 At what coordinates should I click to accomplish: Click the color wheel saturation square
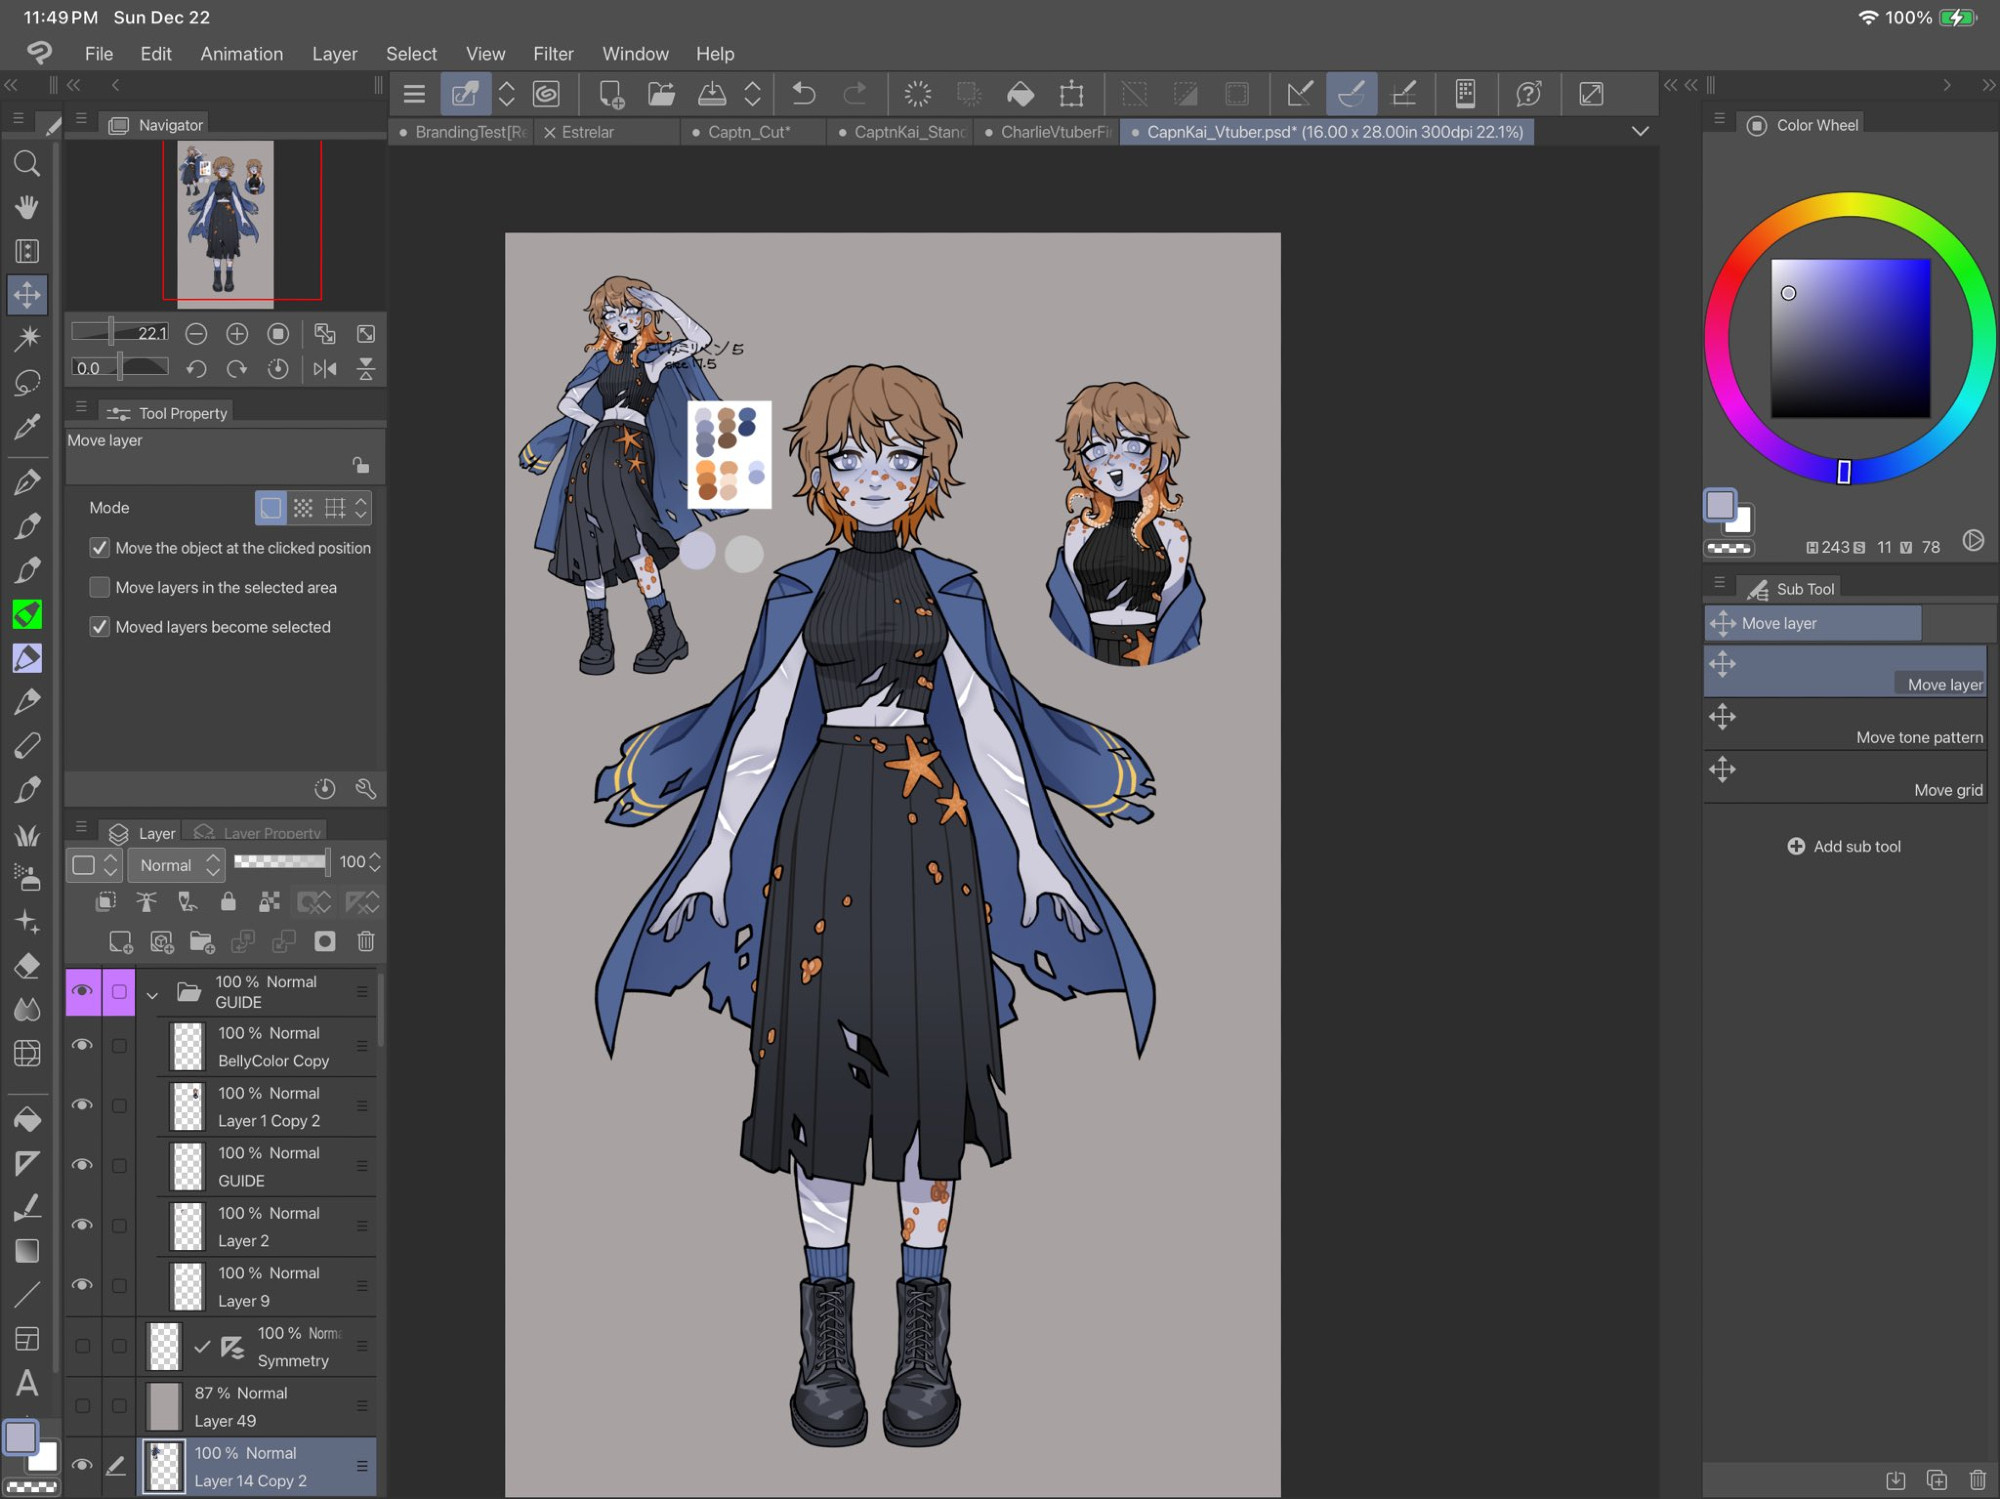[x=1850, y=339]
